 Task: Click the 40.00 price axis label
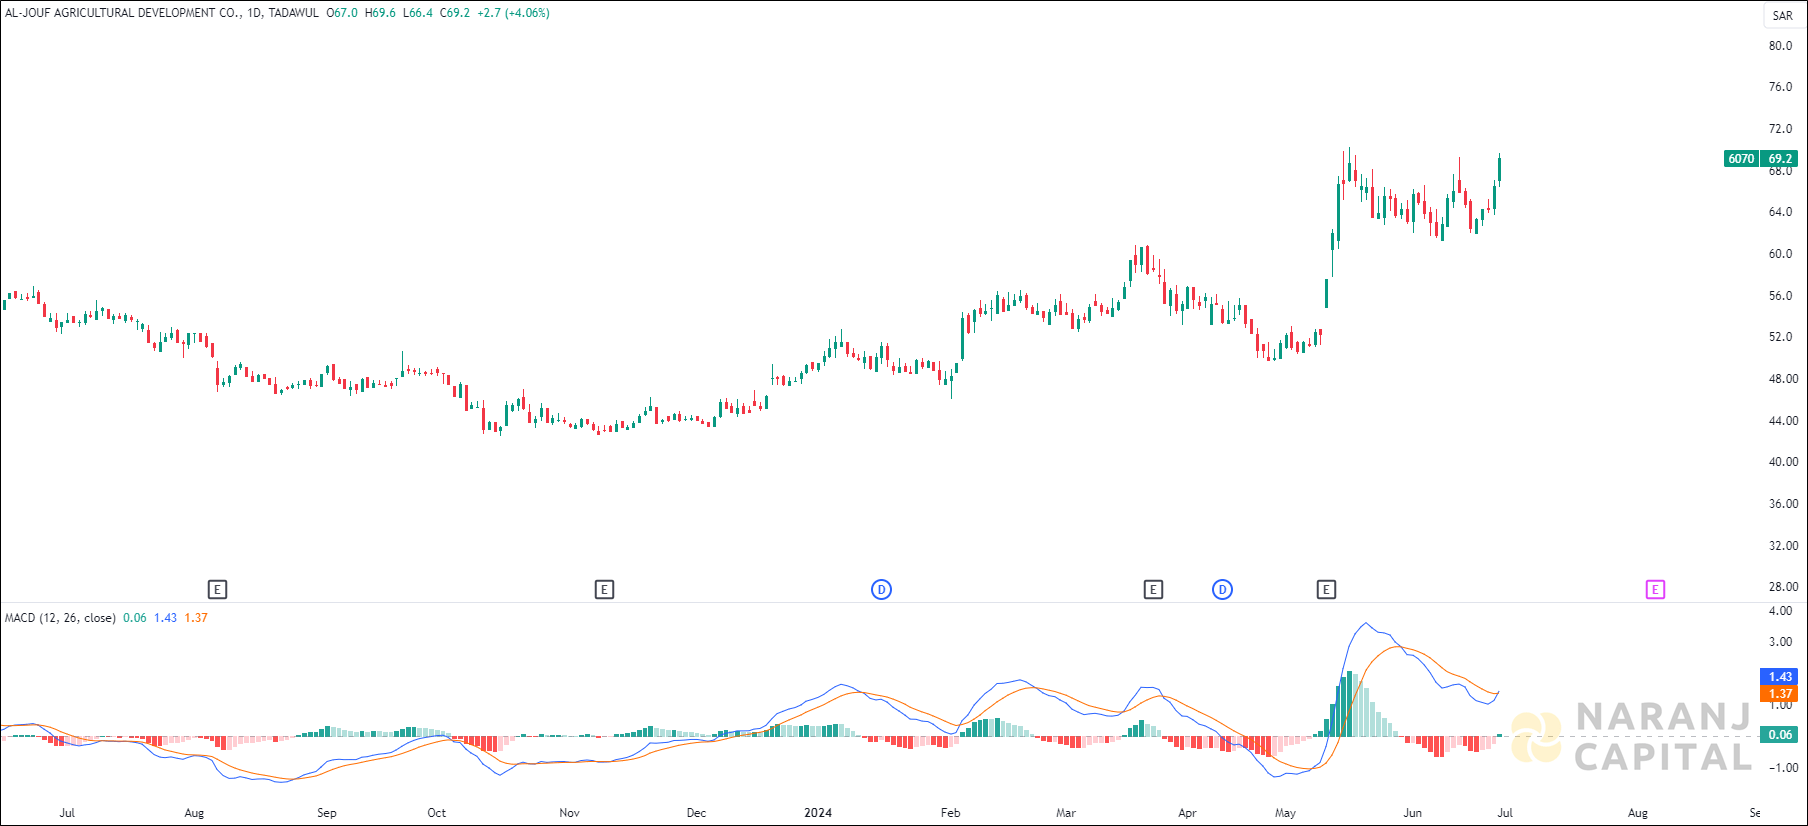pos(1783,462)
